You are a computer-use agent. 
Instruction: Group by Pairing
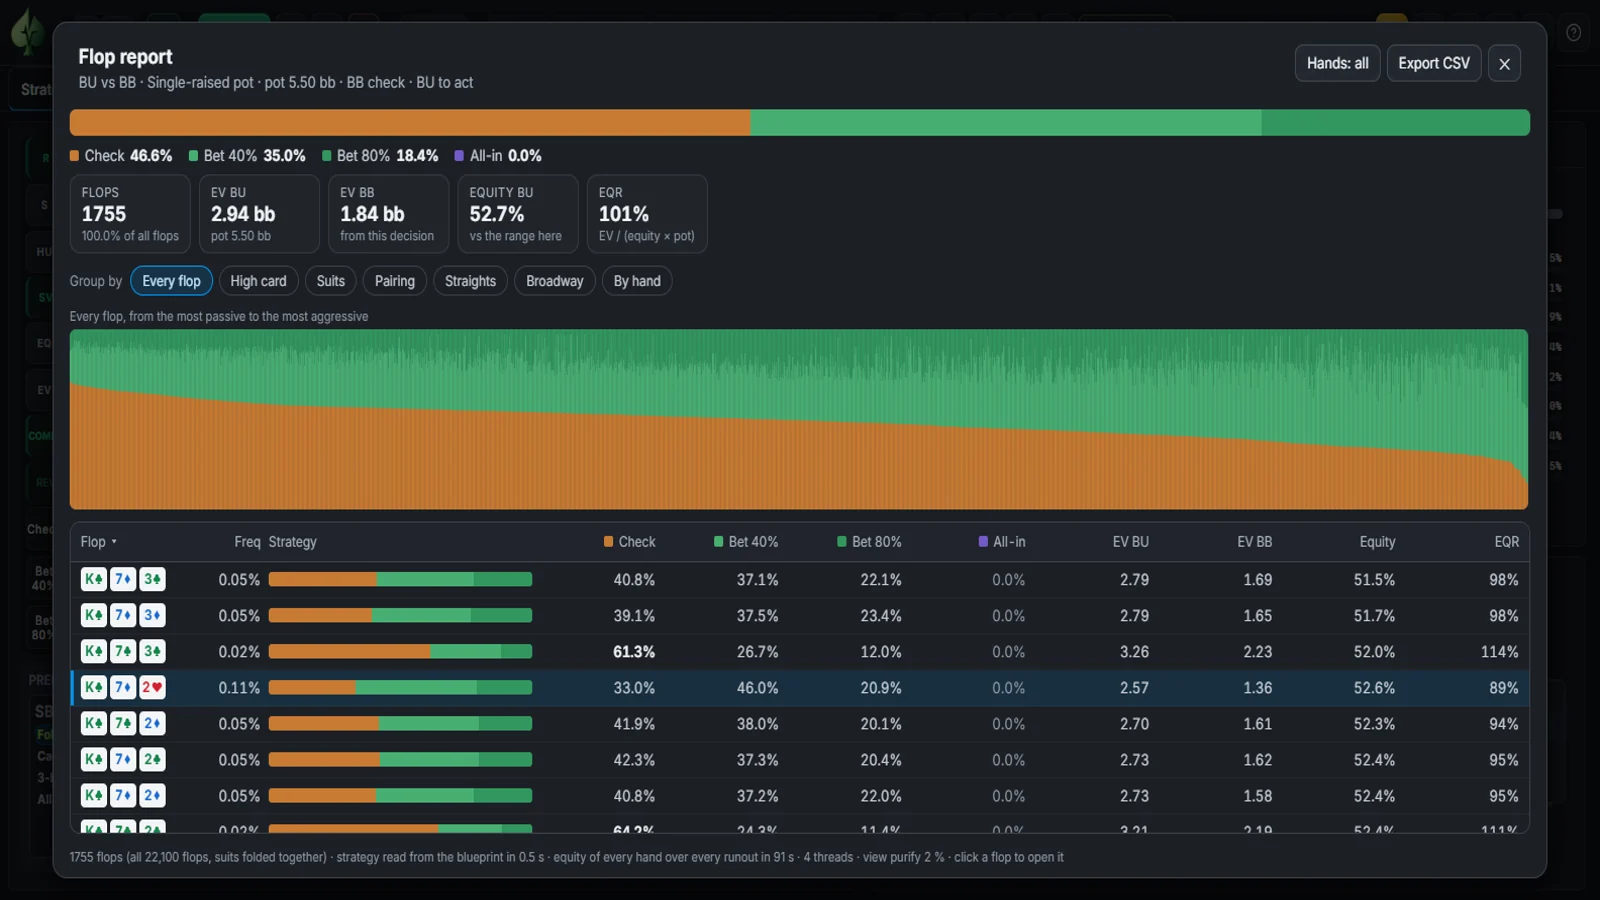coord(394,281)
